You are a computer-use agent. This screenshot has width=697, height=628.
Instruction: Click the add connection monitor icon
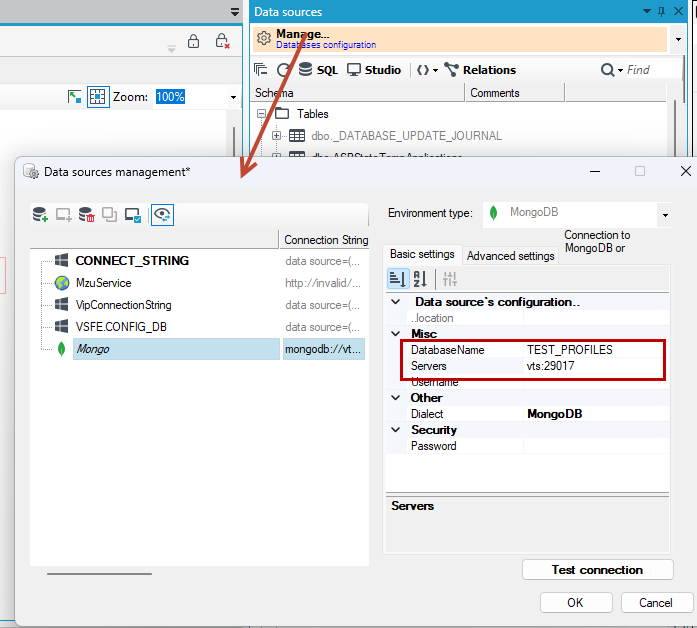click(63, 215)
